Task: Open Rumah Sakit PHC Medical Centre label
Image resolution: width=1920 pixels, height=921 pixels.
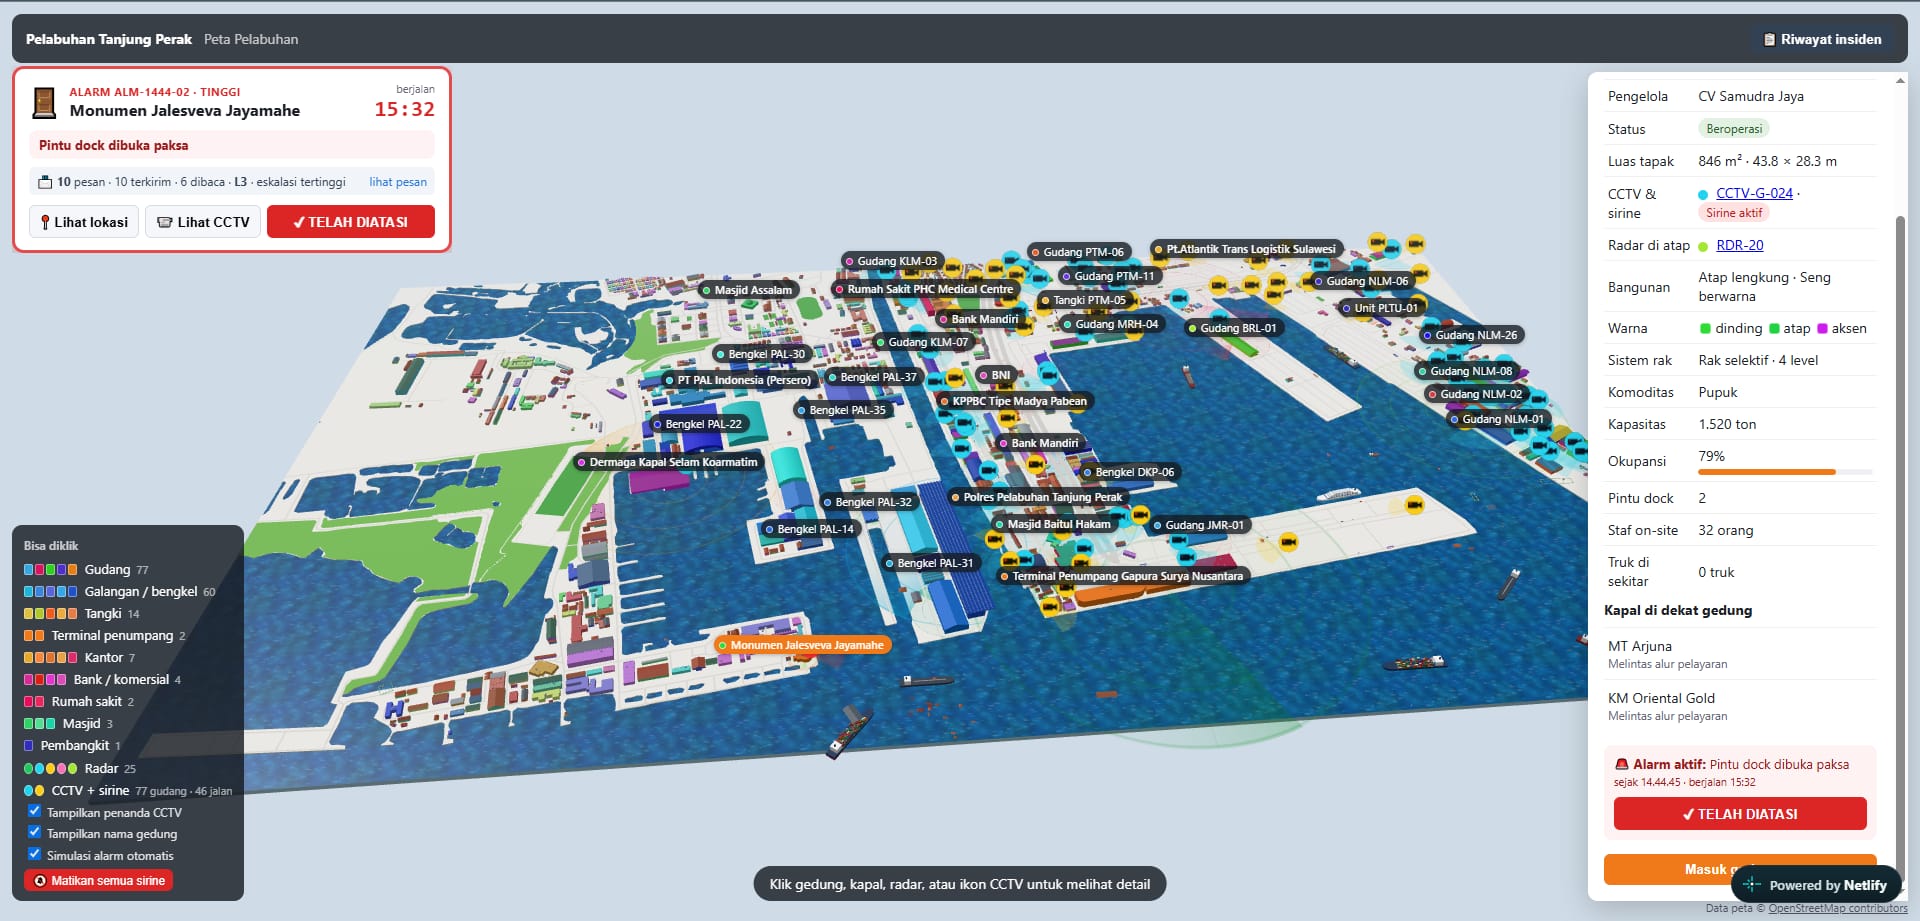Action: click(924, 289)
